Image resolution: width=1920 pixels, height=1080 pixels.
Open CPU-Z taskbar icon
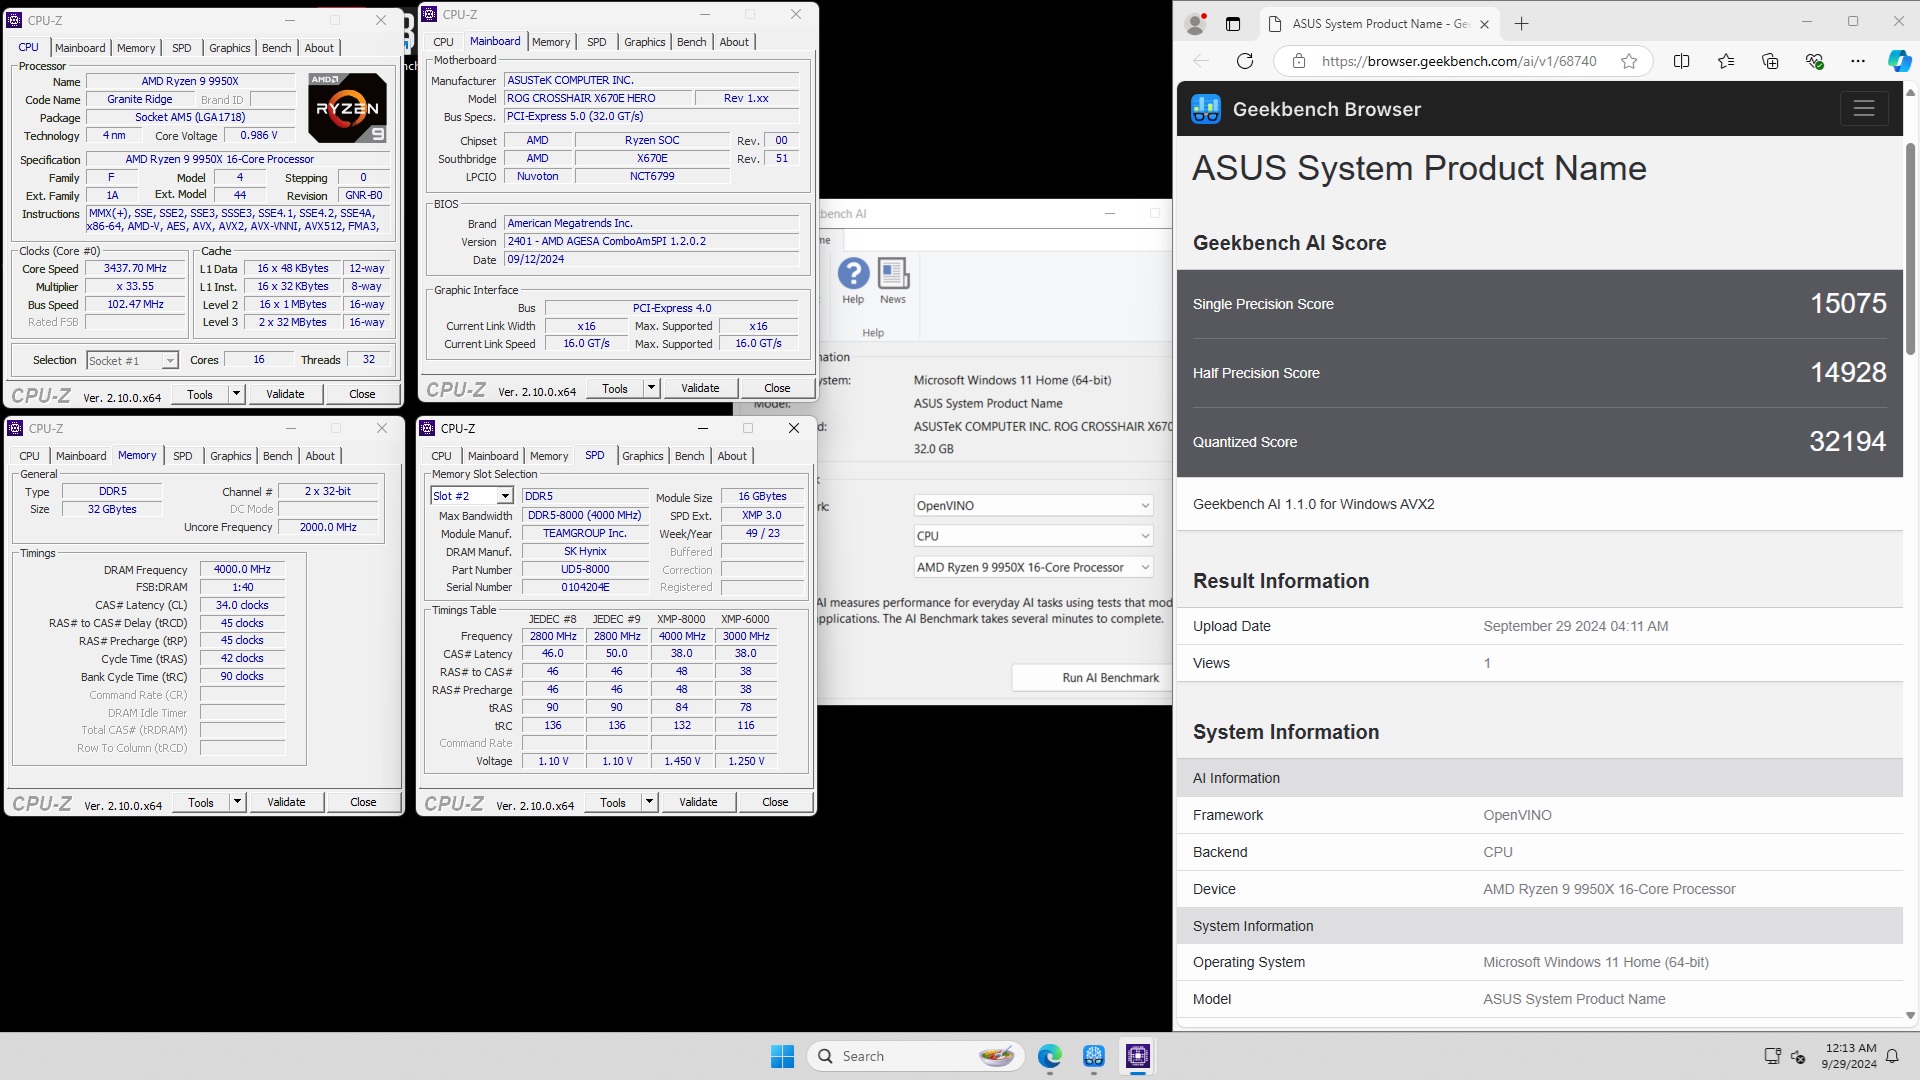tap(1137, 1056)
